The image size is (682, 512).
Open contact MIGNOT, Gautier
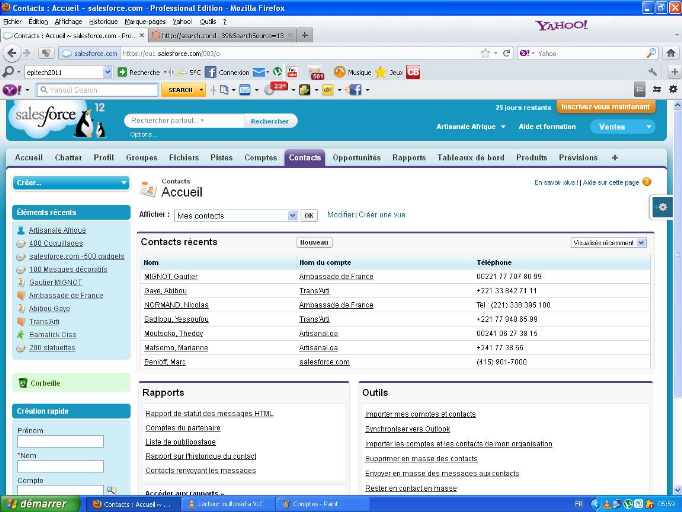170,276
